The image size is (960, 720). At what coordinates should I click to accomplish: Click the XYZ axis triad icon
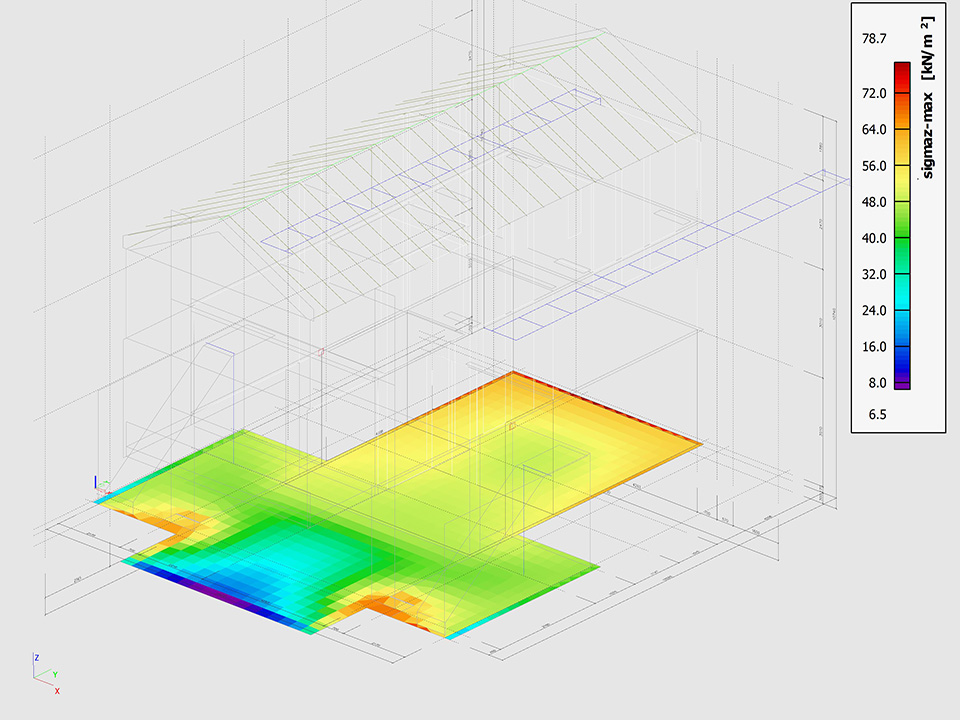(45, 672)
